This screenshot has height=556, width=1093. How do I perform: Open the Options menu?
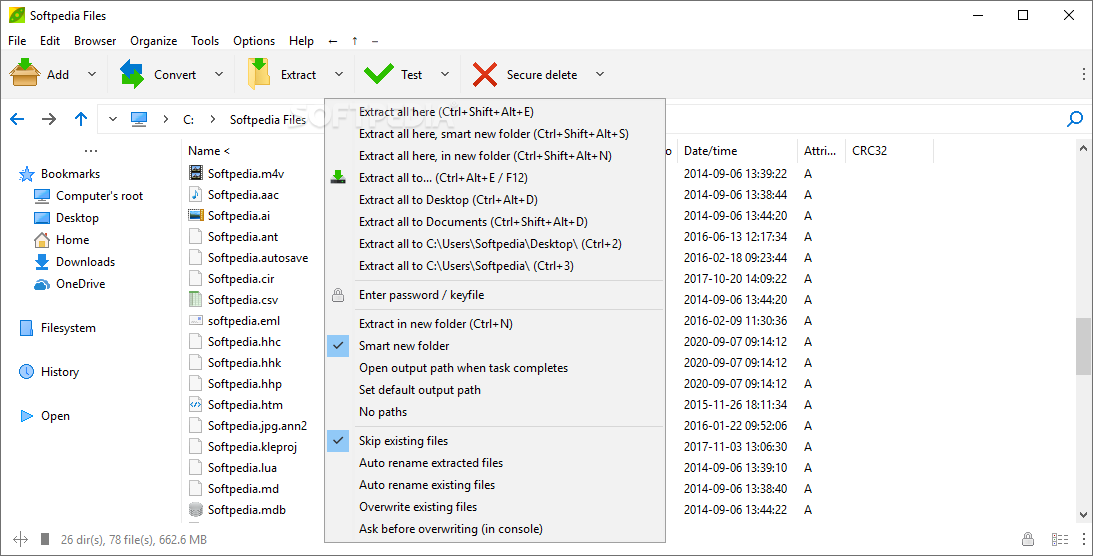click(x=254, y=40)
